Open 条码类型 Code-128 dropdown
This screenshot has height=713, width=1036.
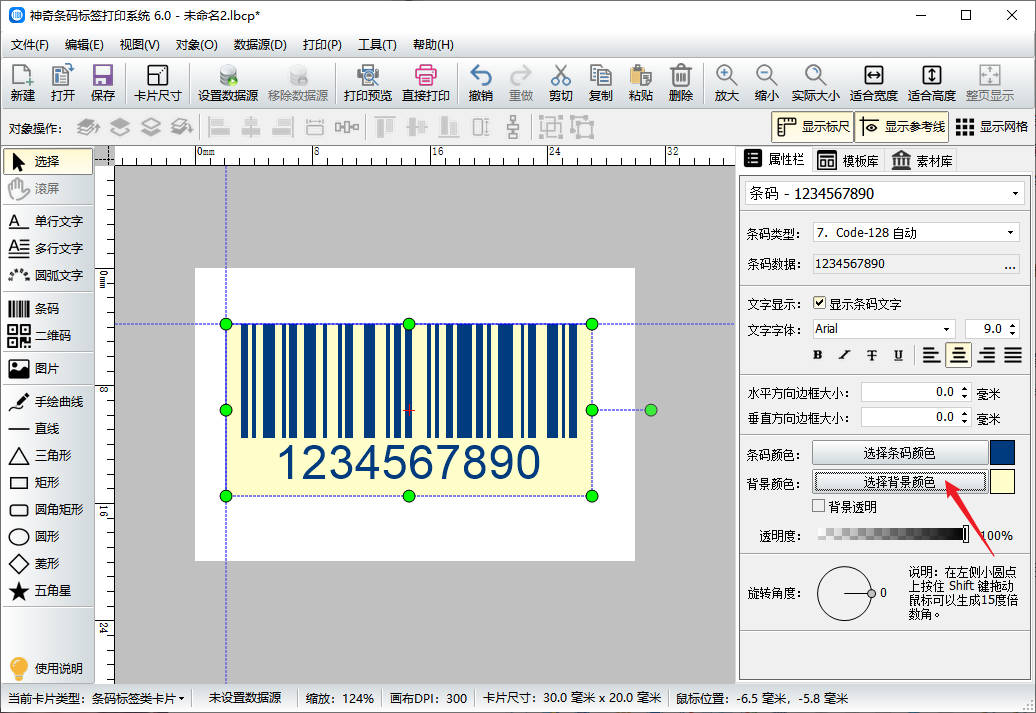click(1010, 233)
